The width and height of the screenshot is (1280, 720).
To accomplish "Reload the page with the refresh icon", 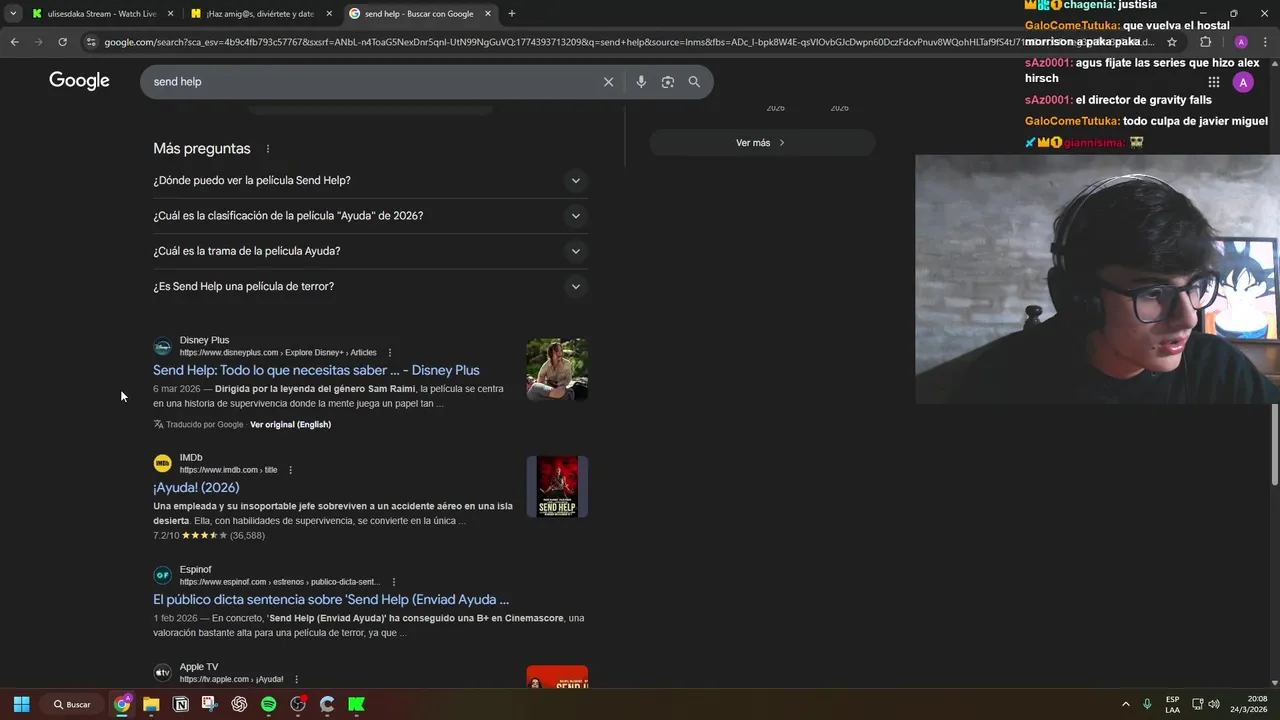I will (x=62, y=42).
